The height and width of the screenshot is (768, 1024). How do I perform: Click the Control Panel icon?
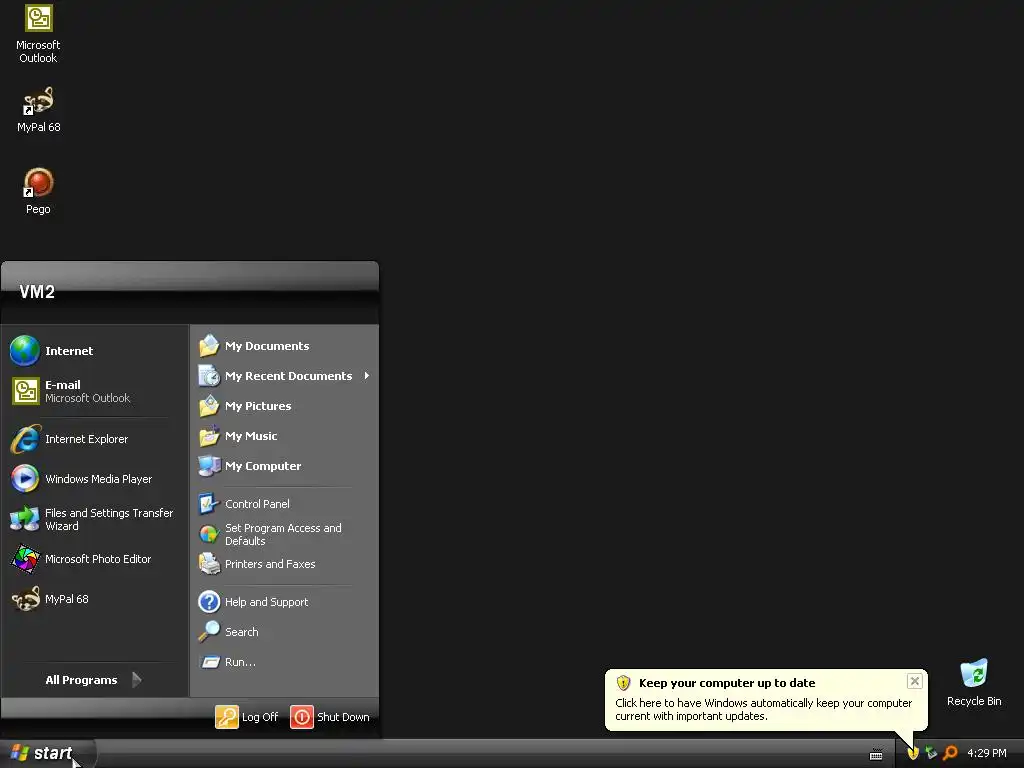[x=209, y=504]
